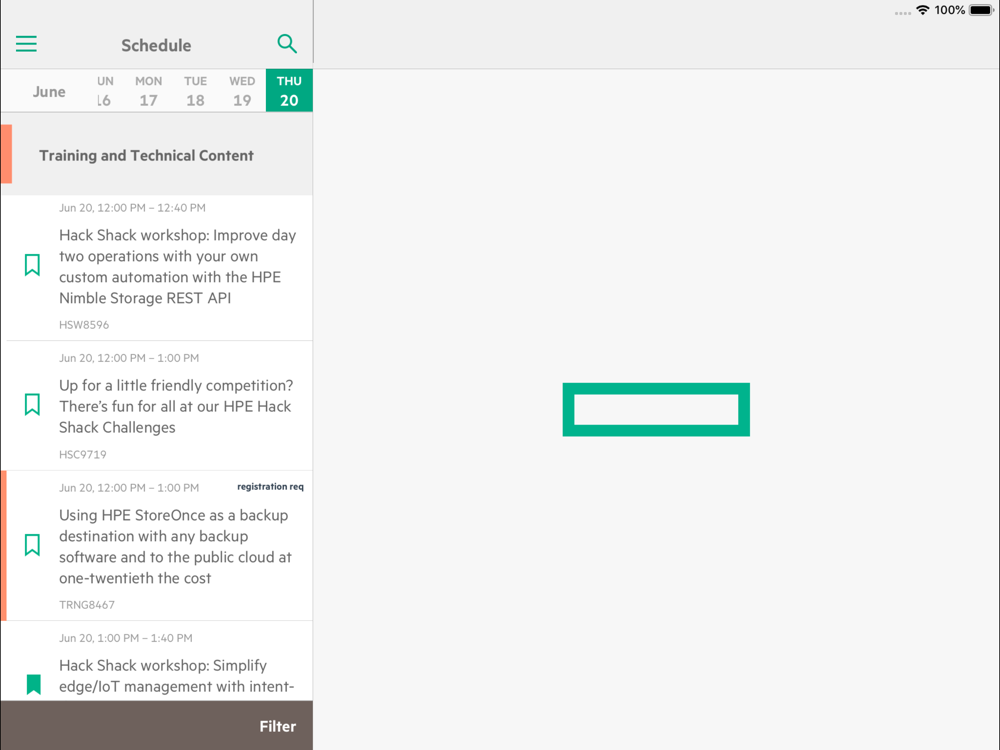This screenshot has height=750, width=1000.
Task: Tap the battery status icon
Action: [x=981, y=10]
